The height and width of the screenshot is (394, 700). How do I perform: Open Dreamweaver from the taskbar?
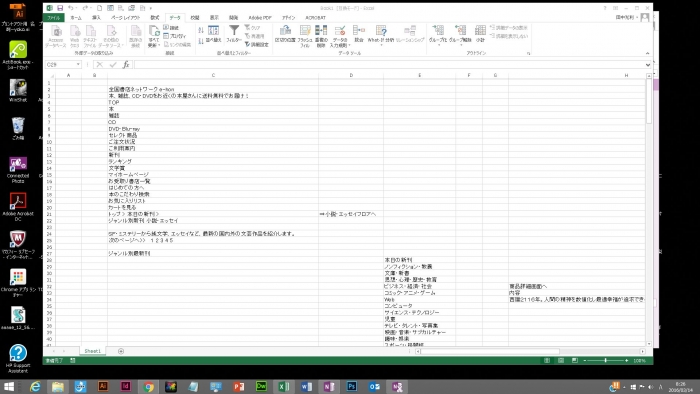click(261, 386)
